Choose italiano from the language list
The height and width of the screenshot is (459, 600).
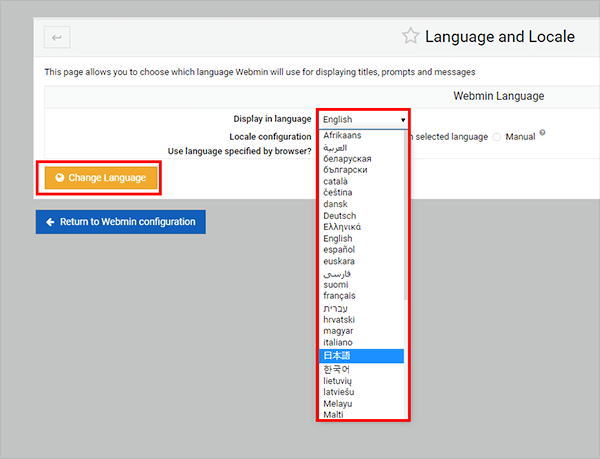(362, 342)
